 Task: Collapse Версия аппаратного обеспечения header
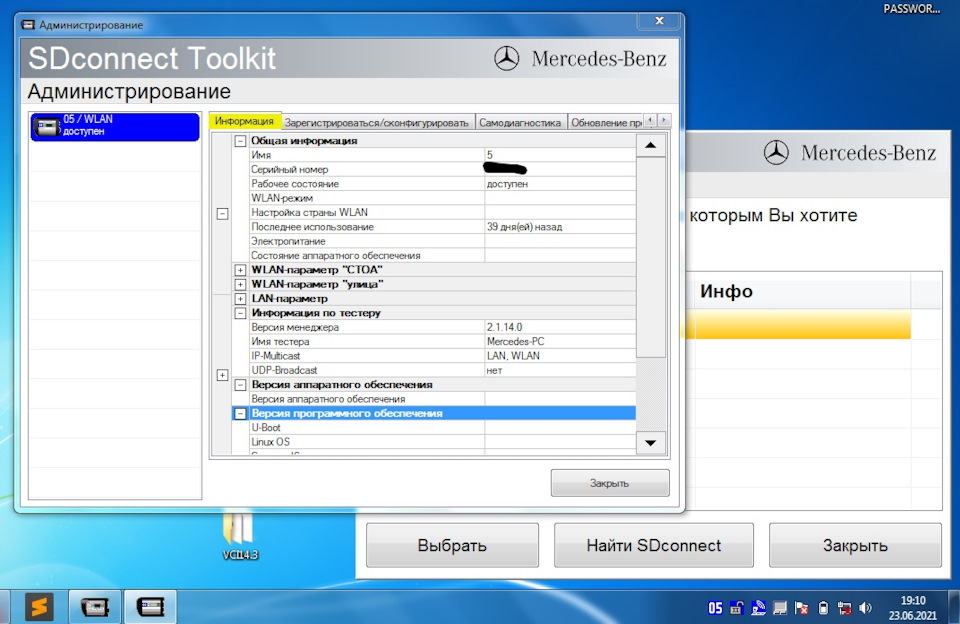(241, 385)
